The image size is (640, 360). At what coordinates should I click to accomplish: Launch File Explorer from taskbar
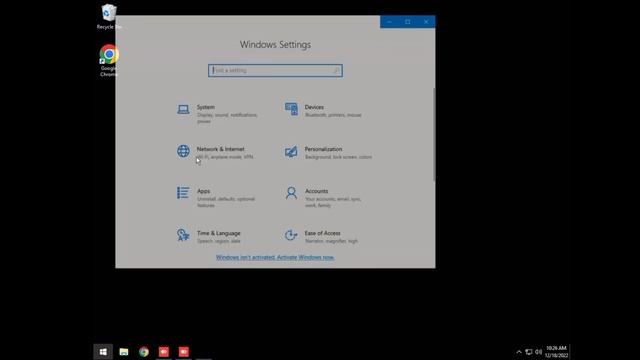tap(124, 351)
